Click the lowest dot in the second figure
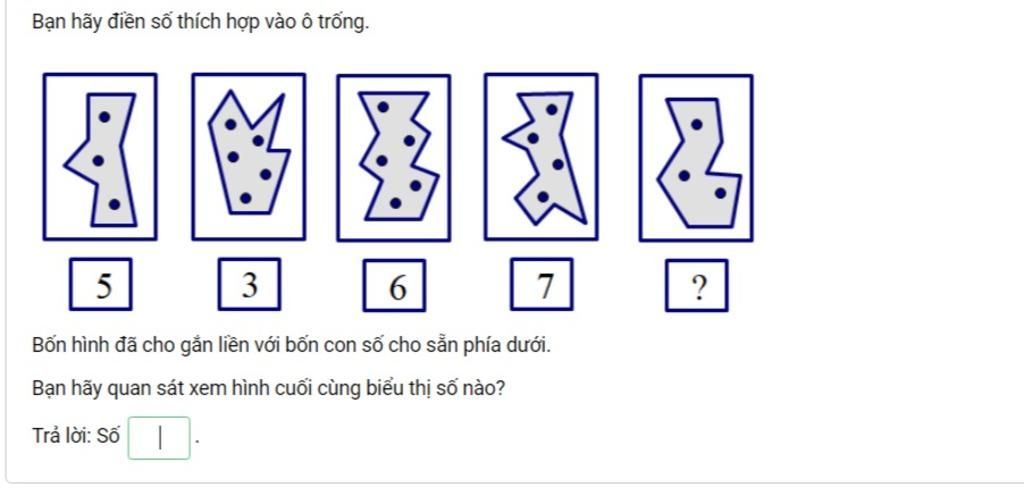This screenshot has width=1024, height=496. [x=246, y=198]
